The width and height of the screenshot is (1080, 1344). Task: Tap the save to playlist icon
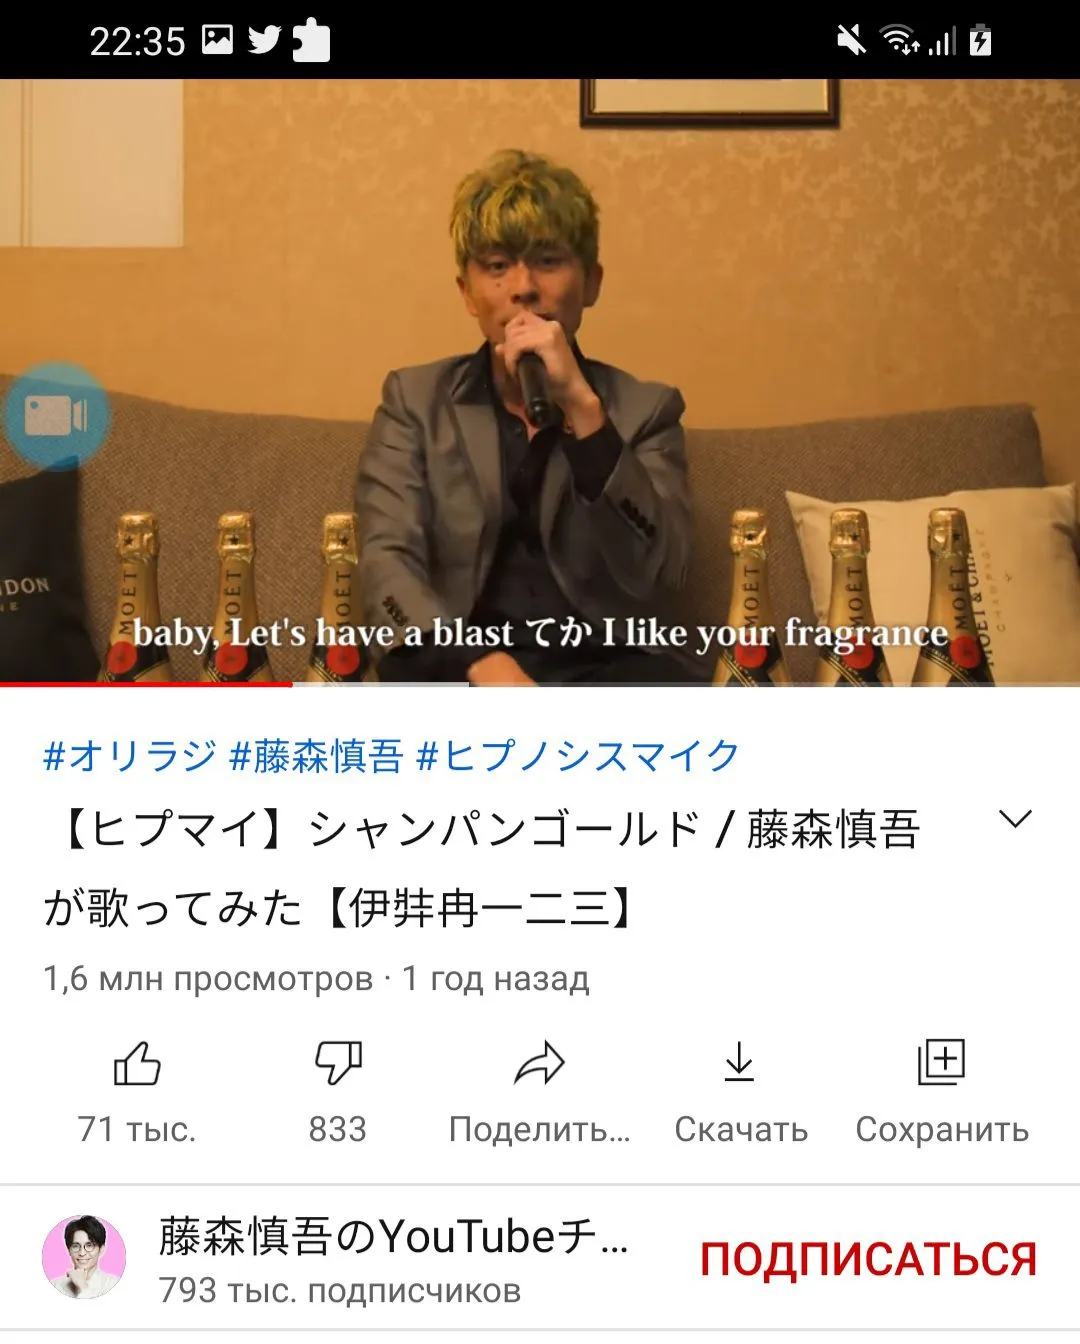[x=941, y=1062]
